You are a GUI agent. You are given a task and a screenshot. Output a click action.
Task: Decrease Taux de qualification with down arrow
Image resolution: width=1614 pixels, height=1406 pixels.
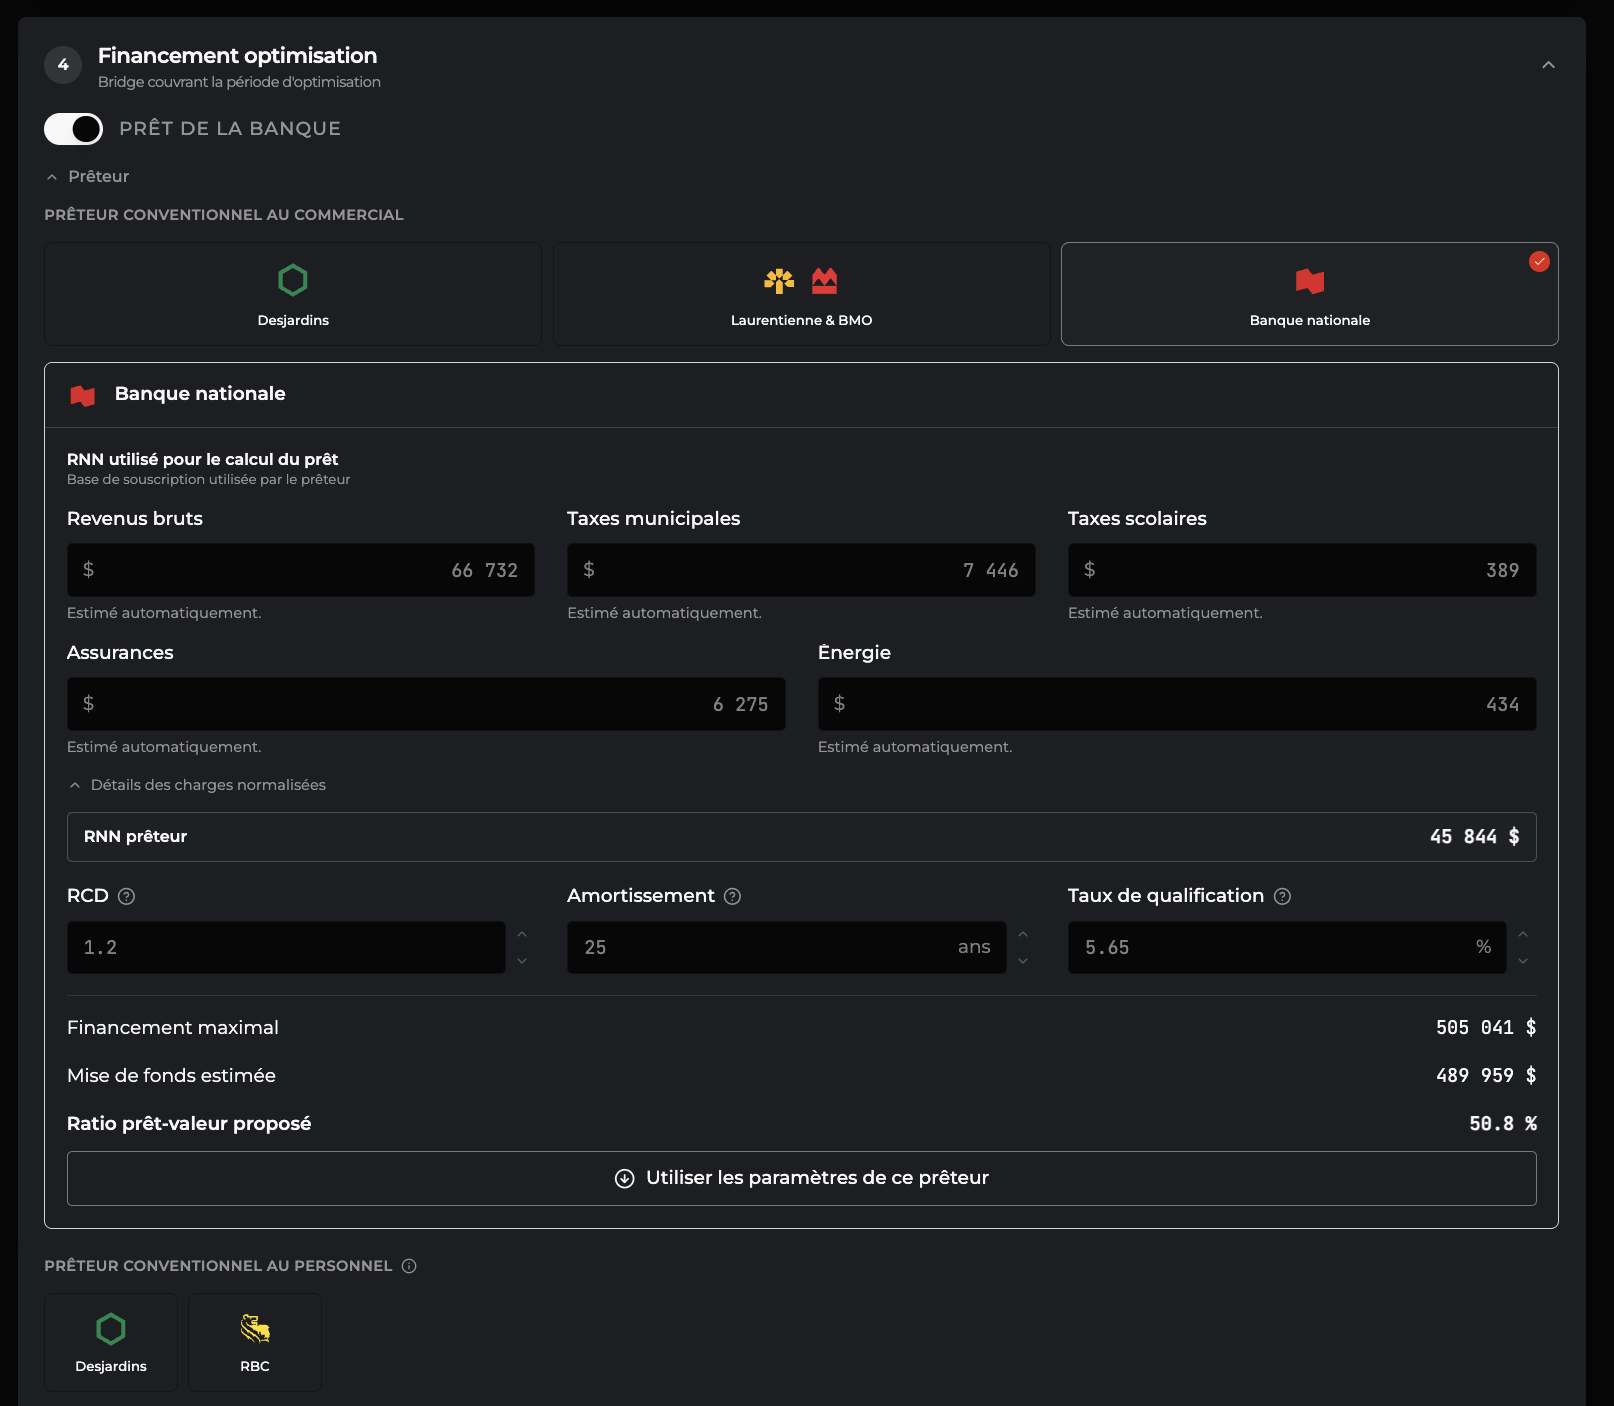coord(1523,961)
